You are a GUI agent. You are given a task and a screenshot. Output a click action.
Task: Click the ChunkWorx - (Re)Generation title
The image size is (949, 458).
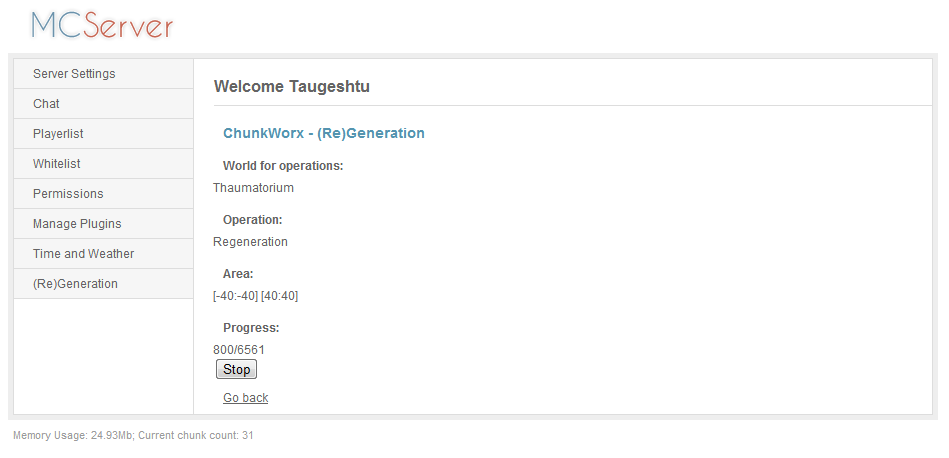click(x=323, y=133)
